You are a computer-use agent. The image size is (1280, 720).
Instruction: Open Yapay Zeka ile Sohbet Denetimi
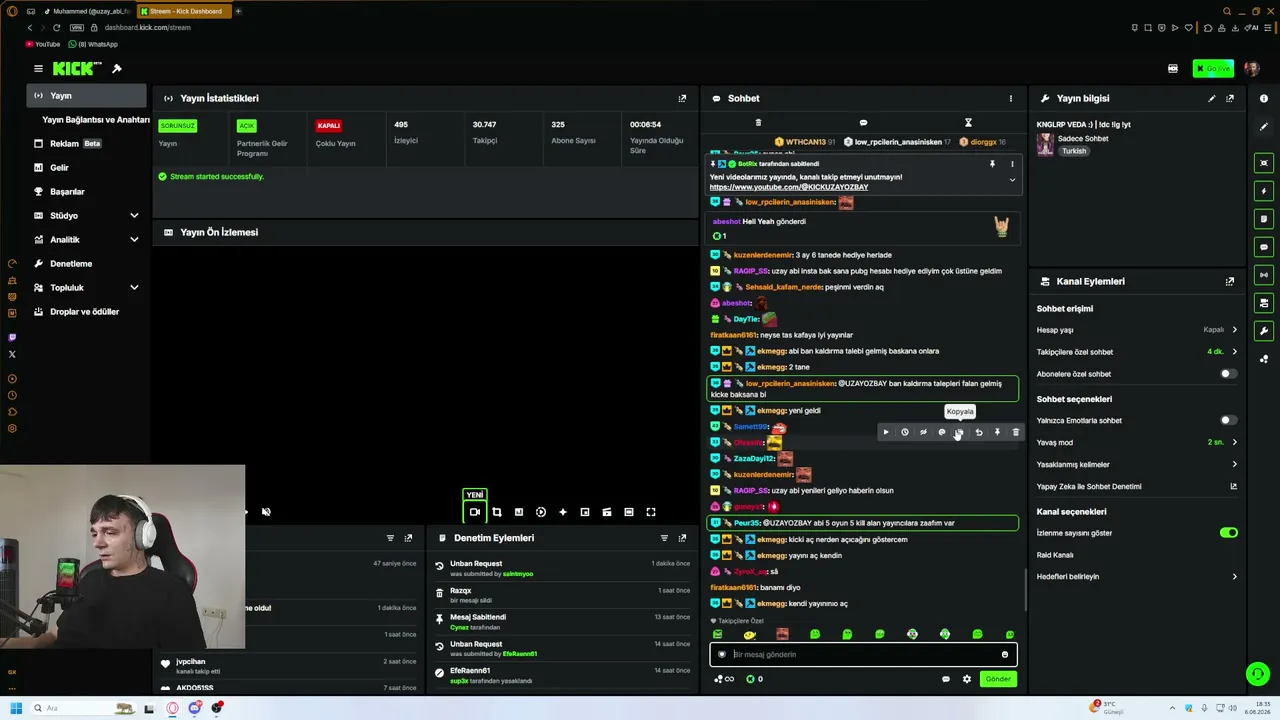click(x=1136, y=487)
